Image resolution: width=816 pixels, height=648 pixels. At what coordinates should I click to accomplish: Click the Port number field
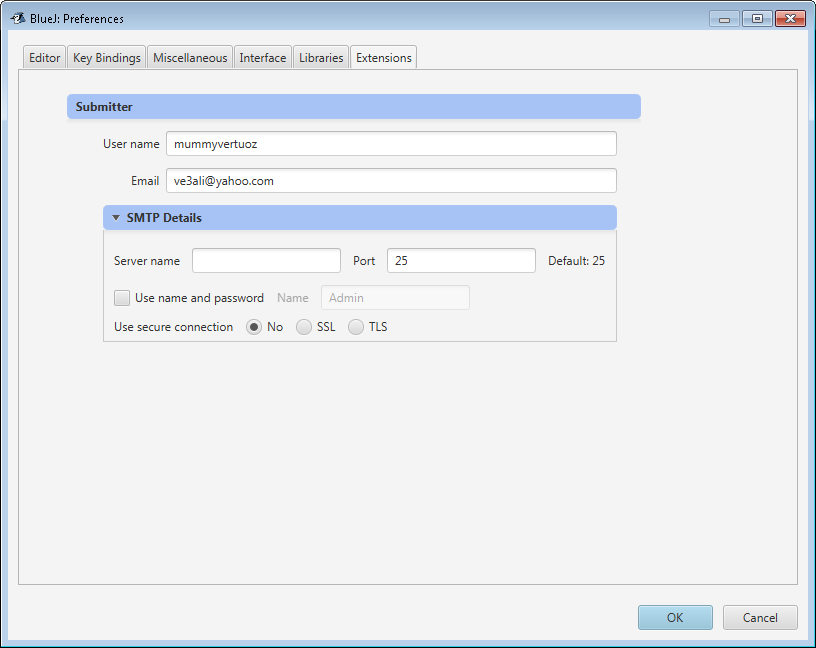[x=461, y=260]
